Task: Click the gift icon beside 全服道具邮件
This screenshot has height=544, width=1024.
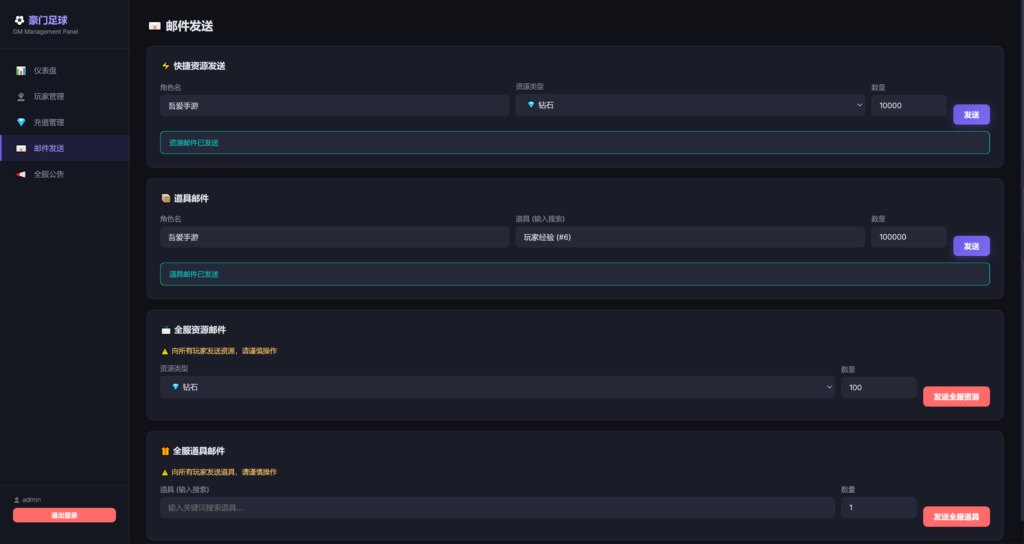Action: (166, 452)
